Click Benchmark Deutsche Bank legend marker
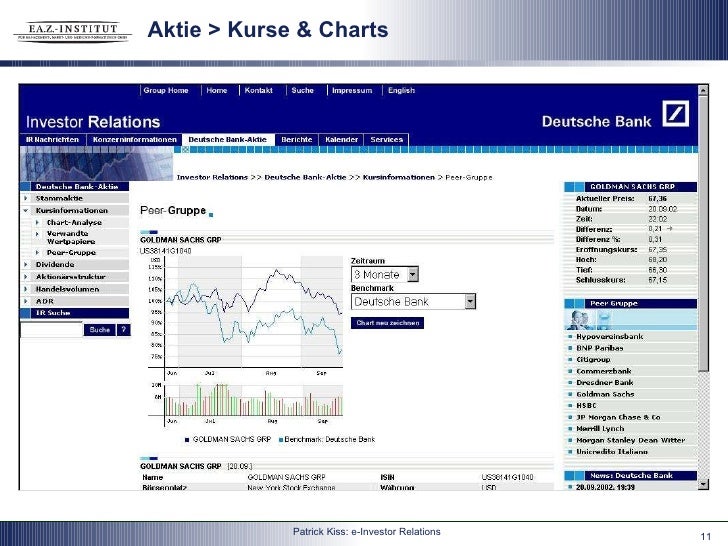Screen dimensions: 728x546 [x=280, y=440]
